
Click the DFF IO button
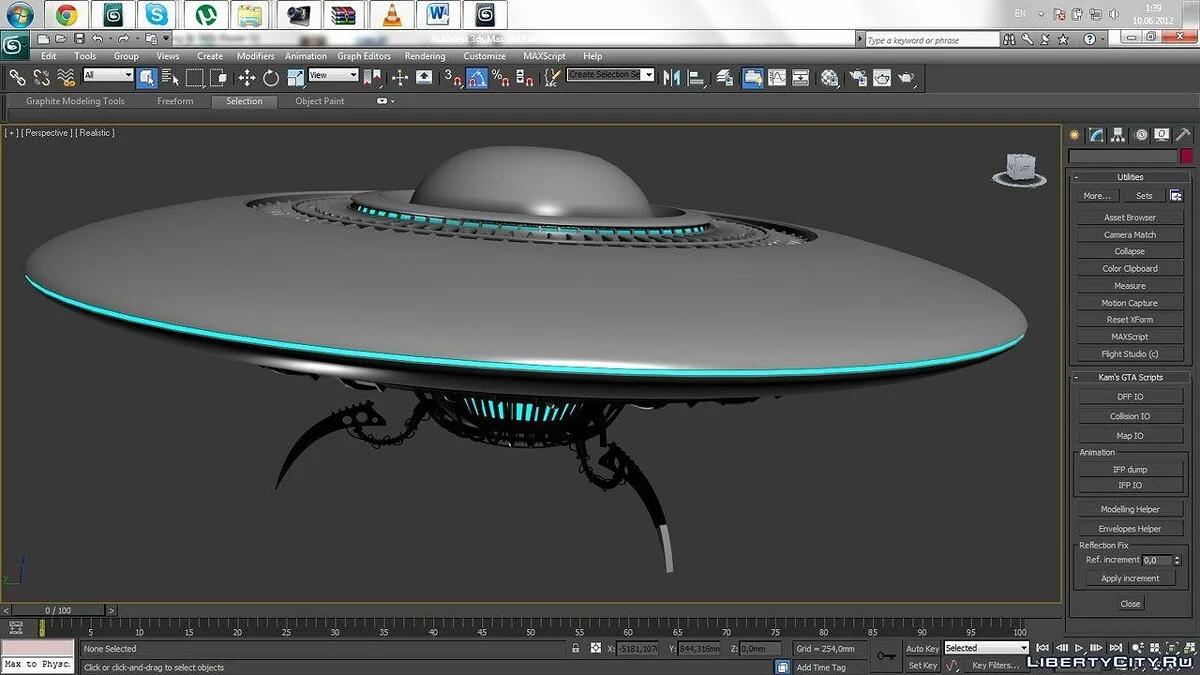pos(1129,397)
